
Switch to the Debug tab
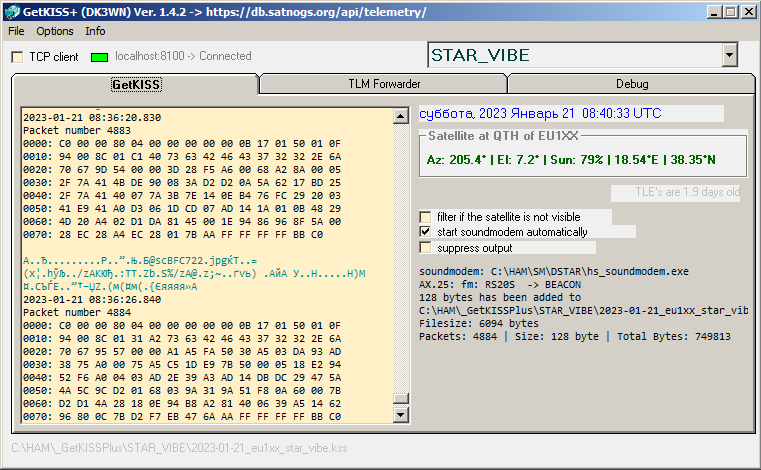tap(632, 84)
